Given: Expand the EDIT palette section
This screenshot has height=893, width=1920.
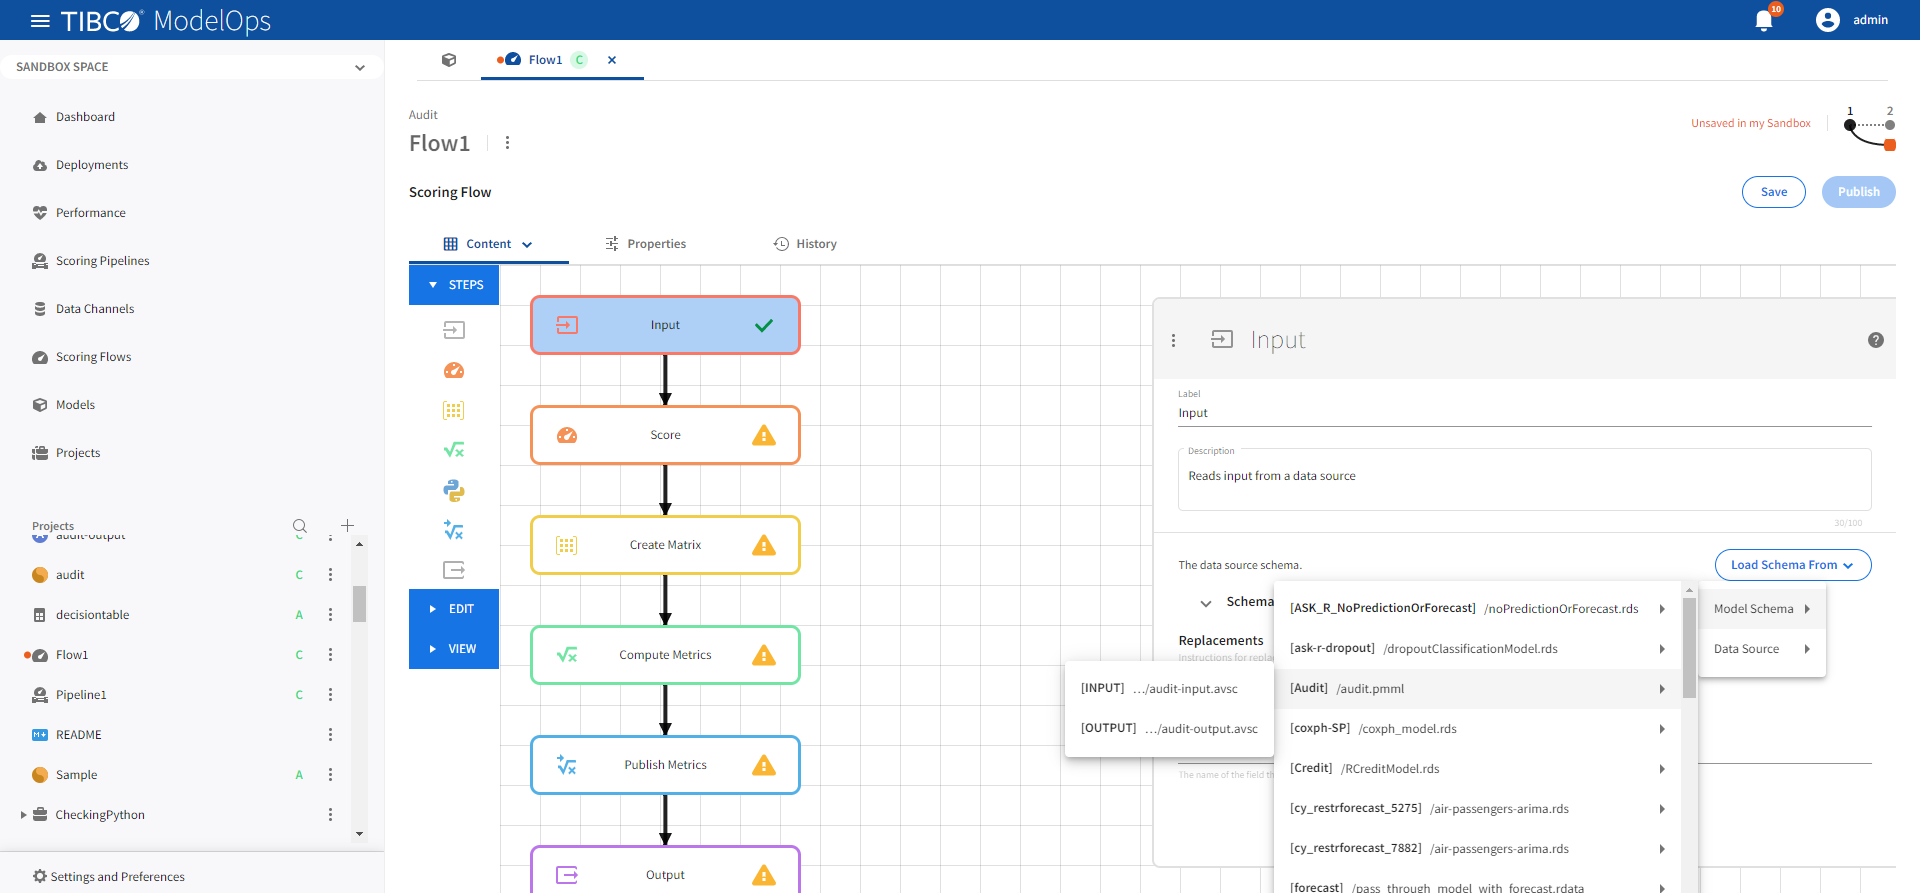Looking at the screenshot, I should point(454,609).
